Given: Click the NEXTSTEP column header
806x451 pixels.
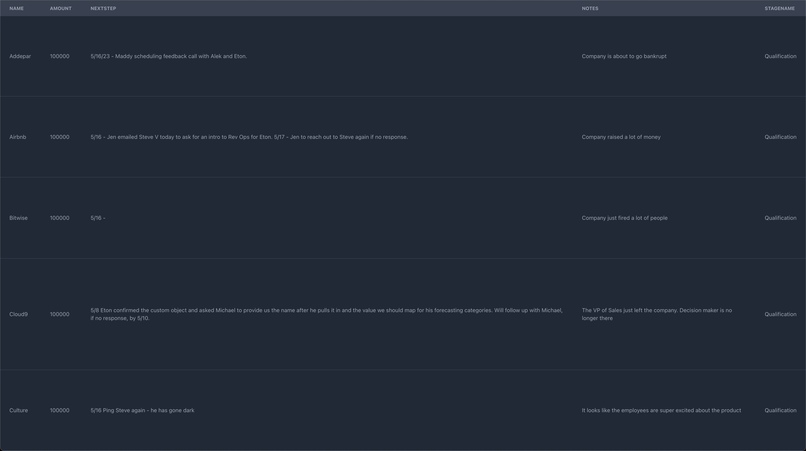Looking at the screenshot, I should [103, 8].
